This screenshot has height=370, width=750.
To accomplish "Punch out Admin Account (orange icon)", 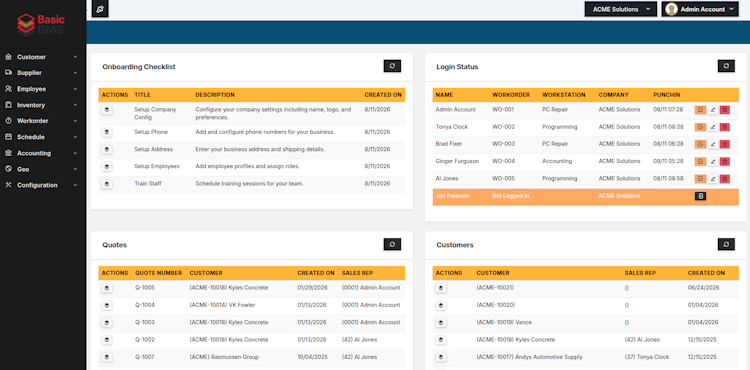I will (x=700, y=110).
